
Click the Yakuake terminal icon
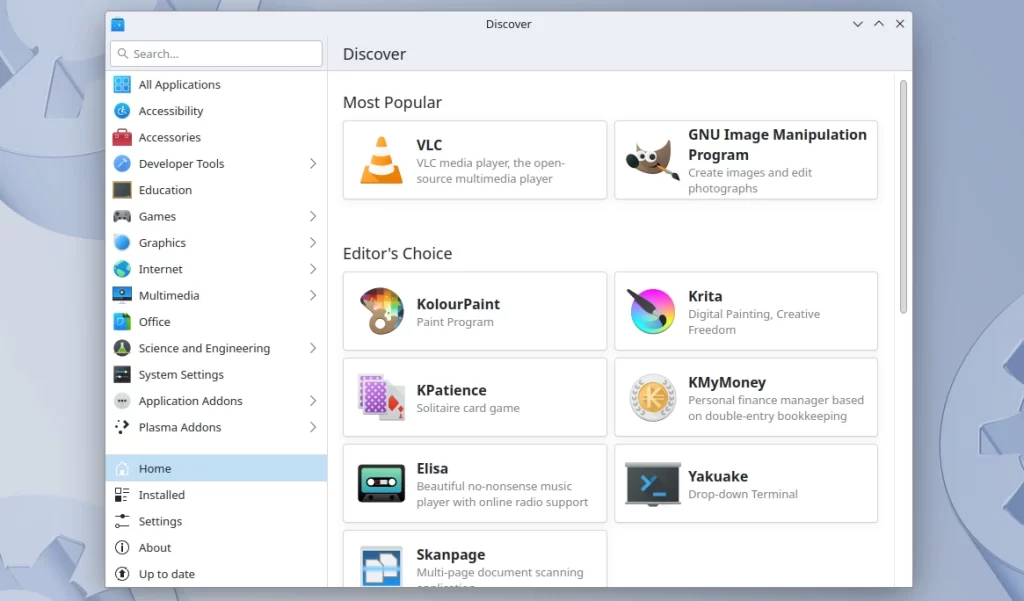pyautogui.click(x=652, y=484)
